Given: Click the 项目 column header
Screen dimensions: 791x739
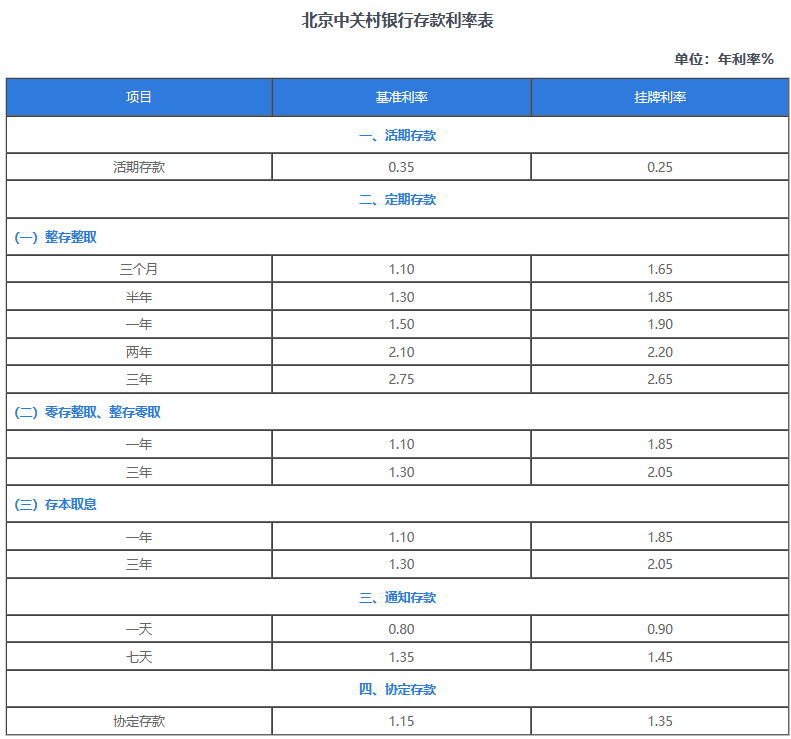Looking at the screenshot, I should (139, 97).
